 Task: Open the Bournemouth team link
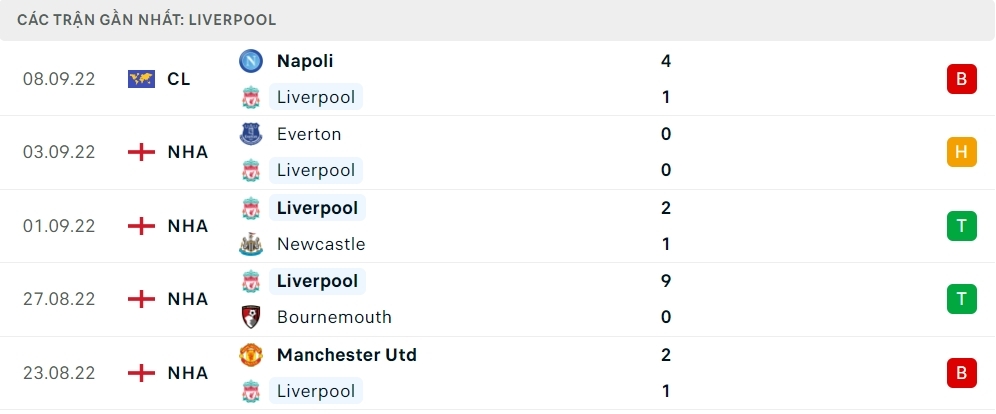click(x=334, y=317)
